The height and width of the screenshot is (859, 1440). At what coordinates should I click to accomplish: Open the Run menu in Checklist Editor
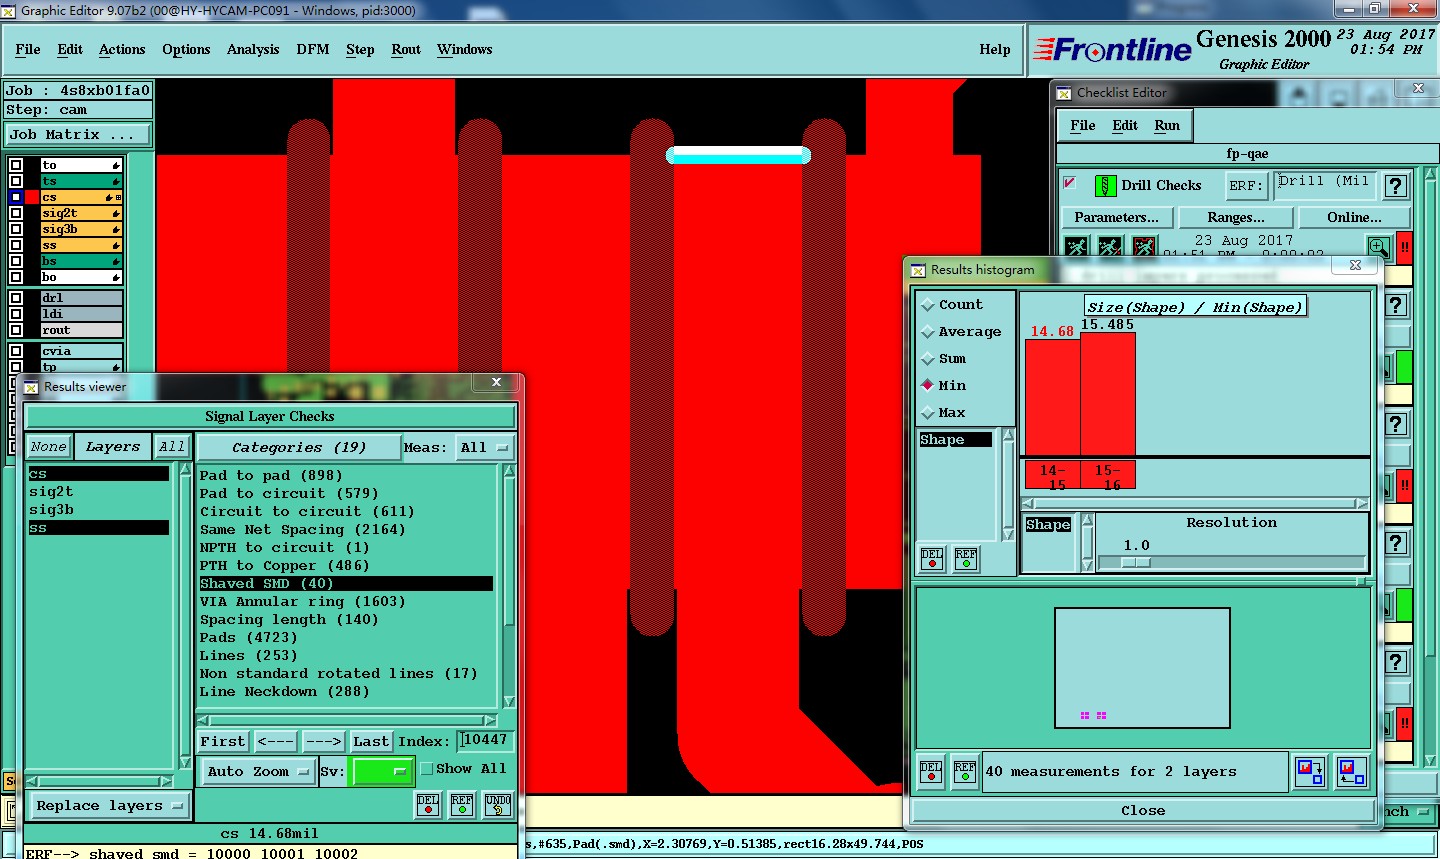coord(1167,125)
